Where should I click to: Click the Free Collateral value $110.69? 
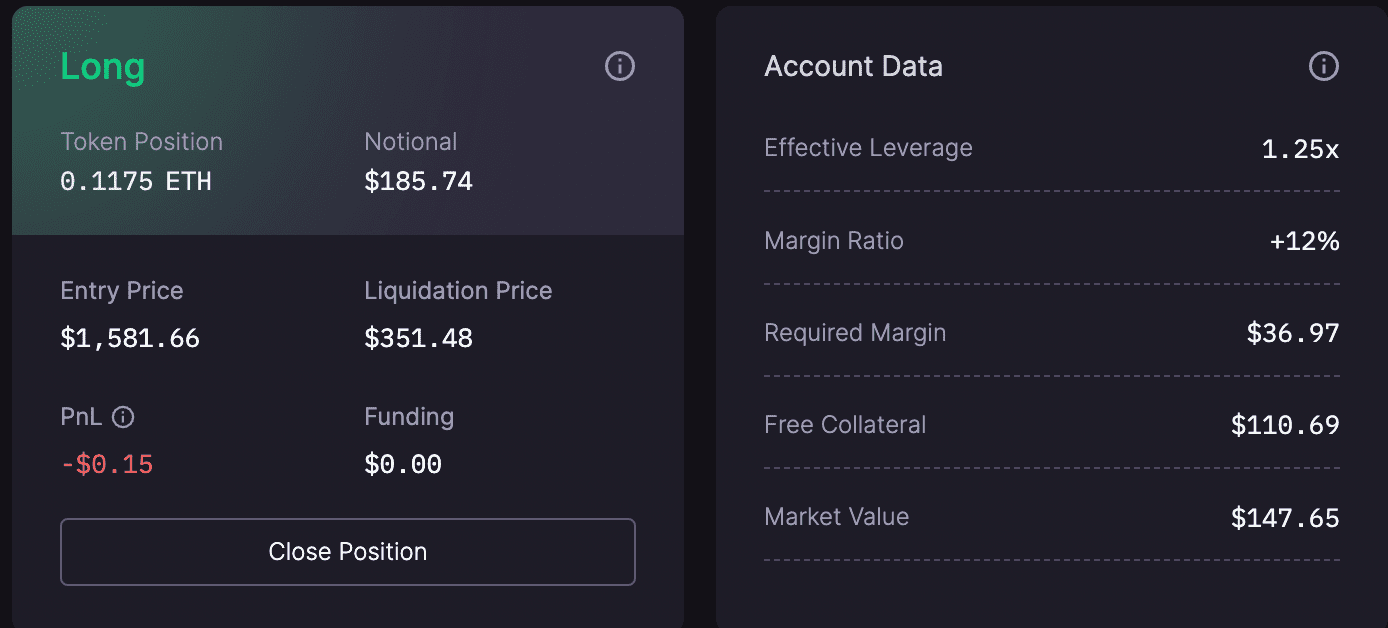pyautogui.click(x=1285, y=426)
